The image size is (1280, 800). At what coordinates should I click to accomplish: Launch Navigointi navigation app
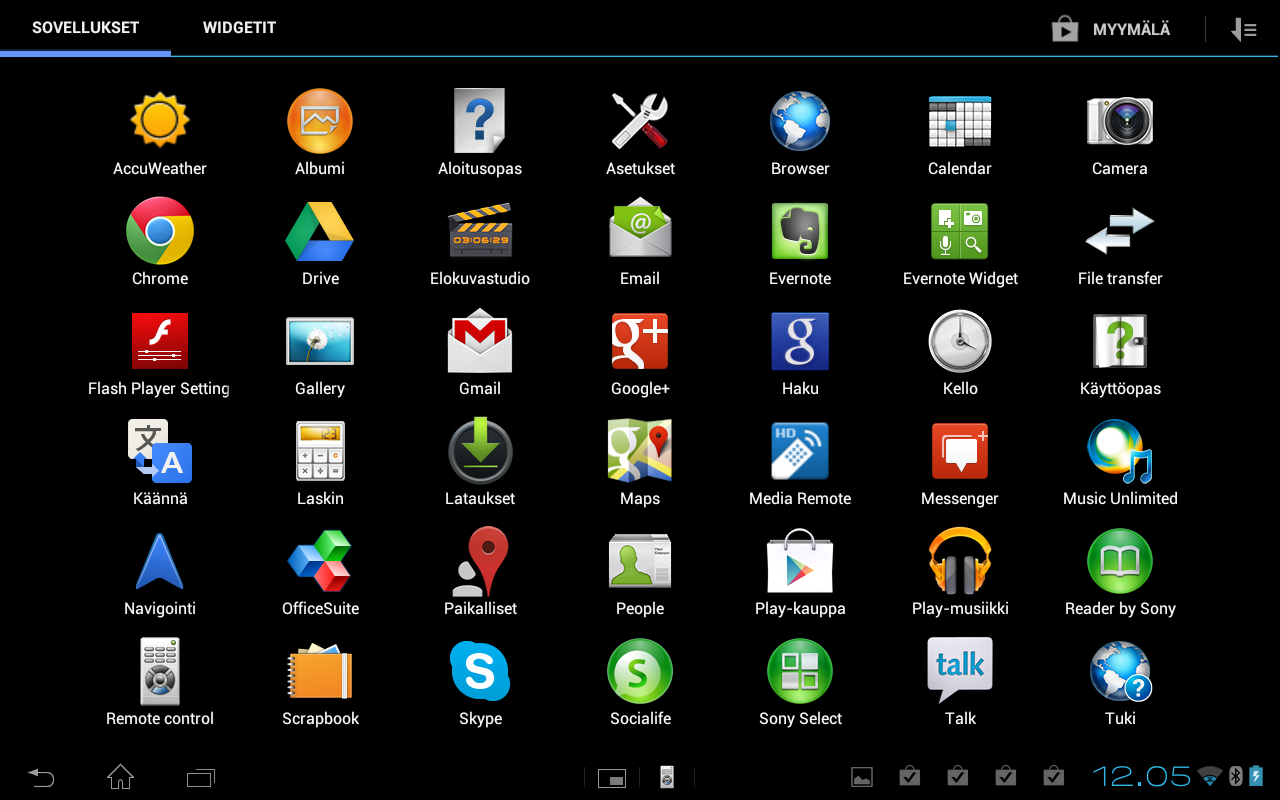point(160,561)
